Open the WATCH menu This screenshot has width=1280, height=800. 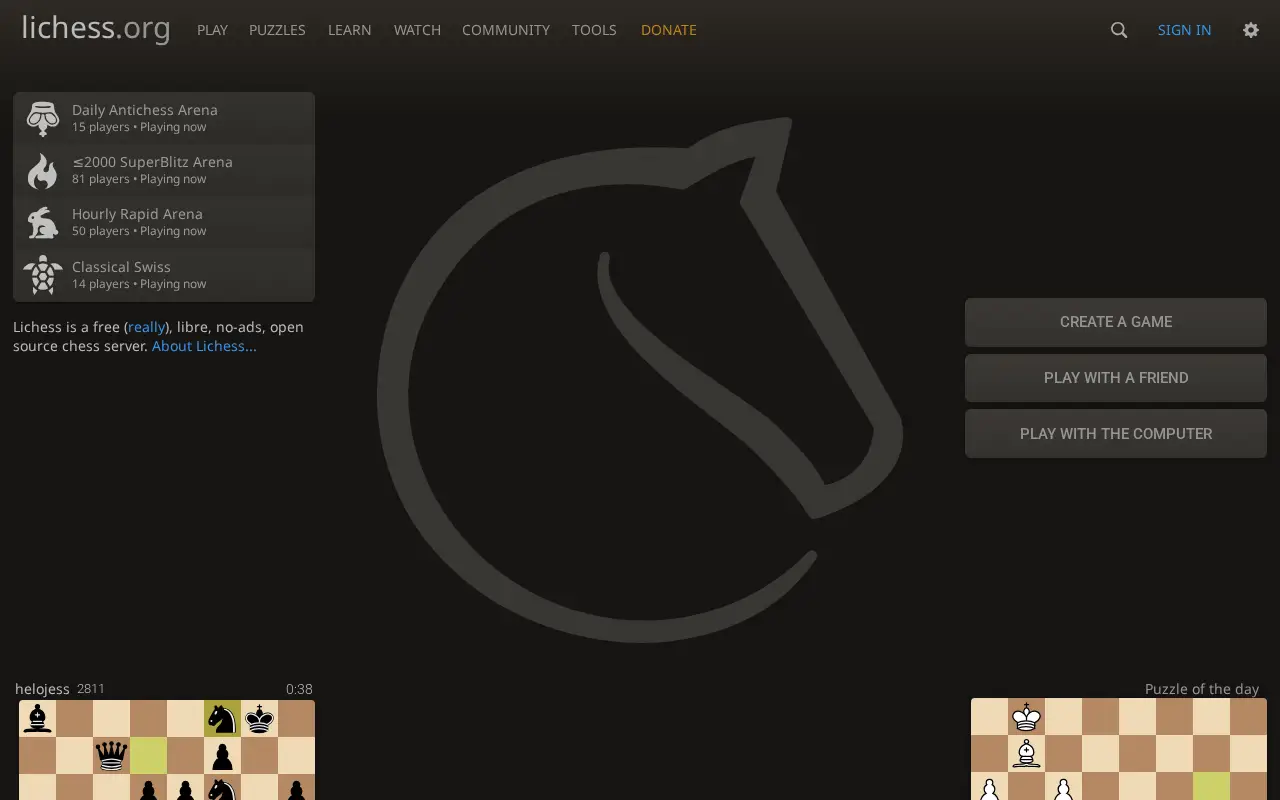click(417, 30)
